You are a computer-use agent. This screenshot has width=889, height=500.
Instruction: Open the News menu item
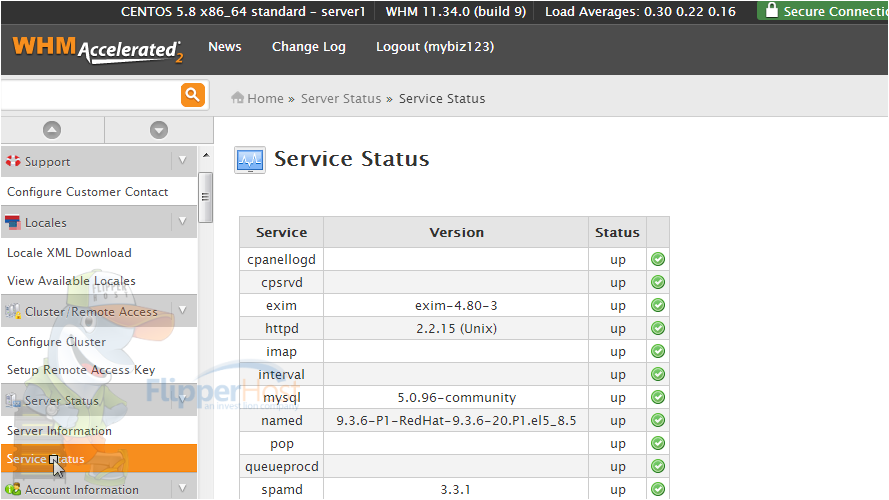pos(225,46)
